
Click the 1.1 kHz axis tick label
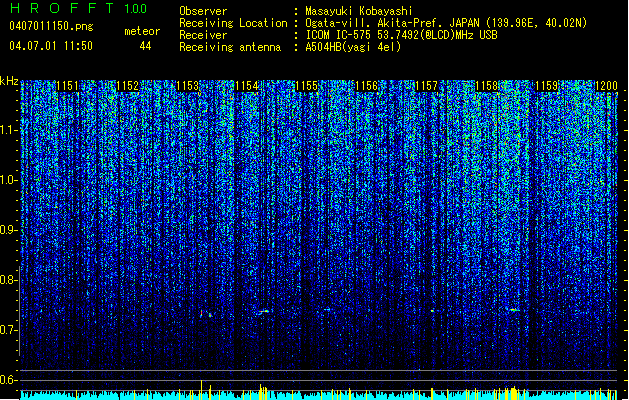[8, 130]
